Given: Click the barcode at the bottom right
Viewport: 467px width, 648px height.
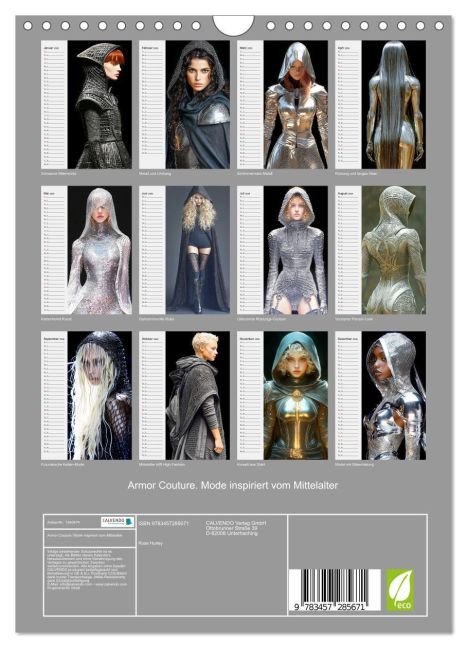Looking at the screenshot, I should coord(334,590).
